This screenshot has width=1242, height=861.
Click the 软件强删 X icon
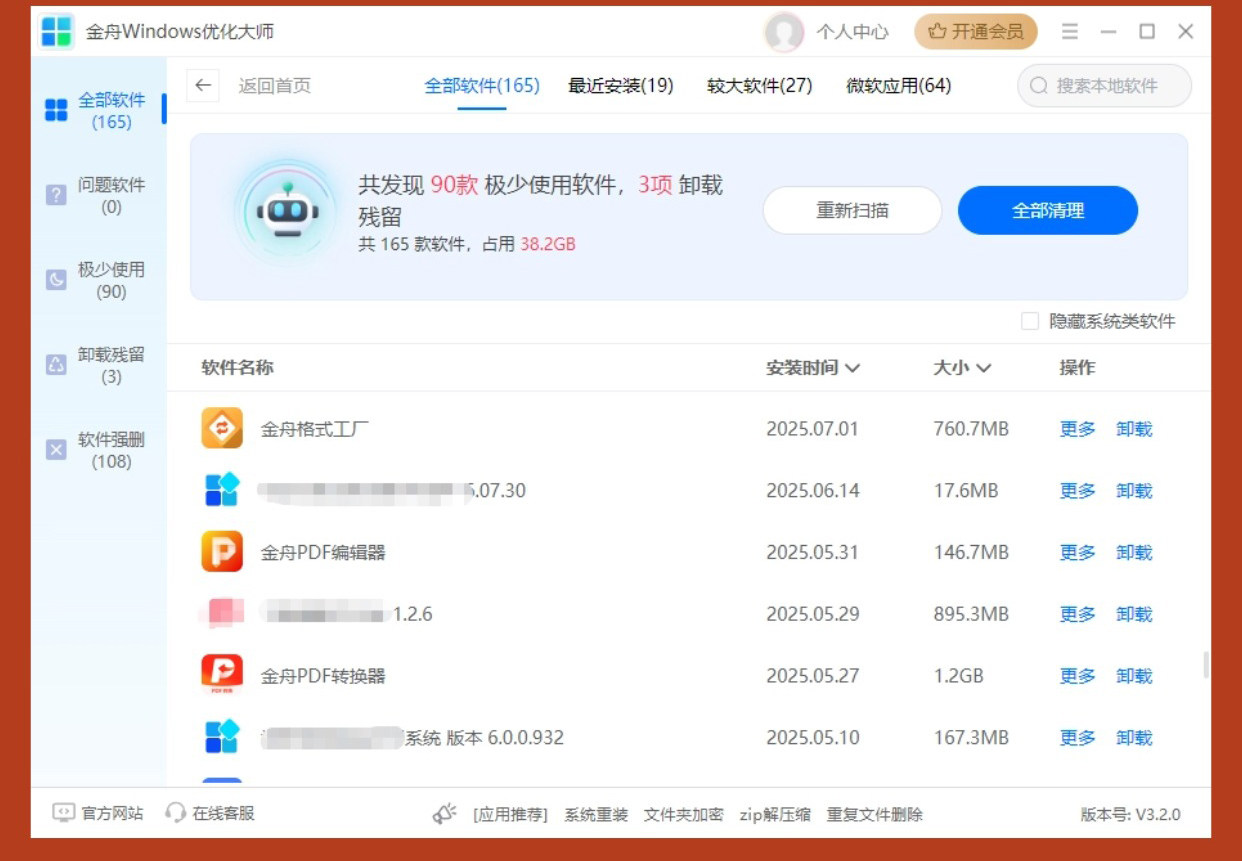56,450
